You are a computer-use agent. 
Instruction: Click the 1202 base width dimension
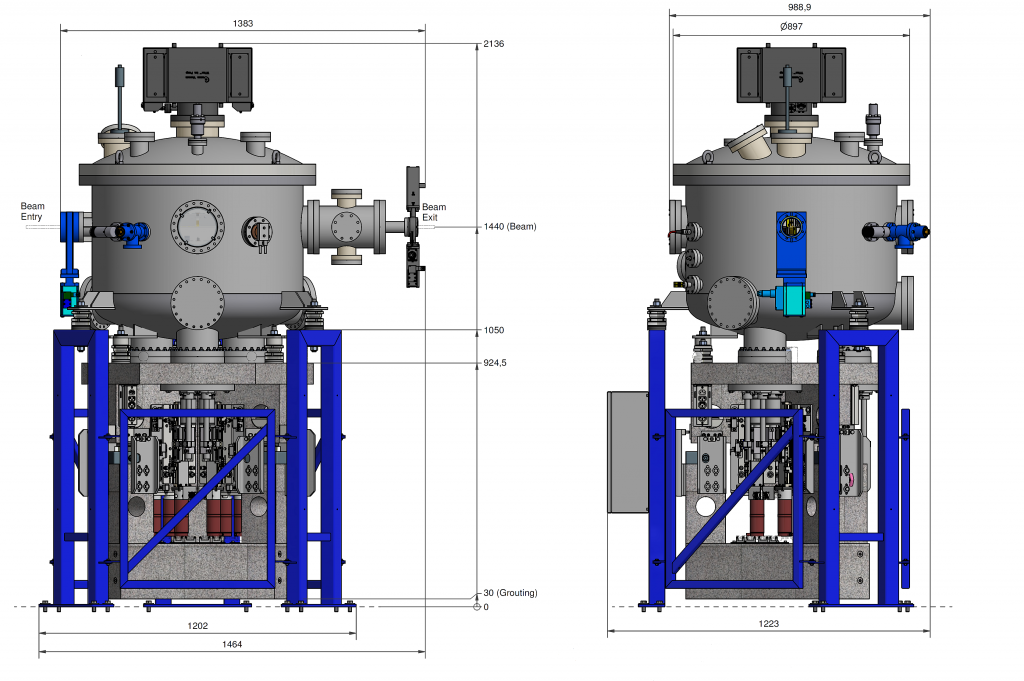pyautogui.click(x=197, y=626)
